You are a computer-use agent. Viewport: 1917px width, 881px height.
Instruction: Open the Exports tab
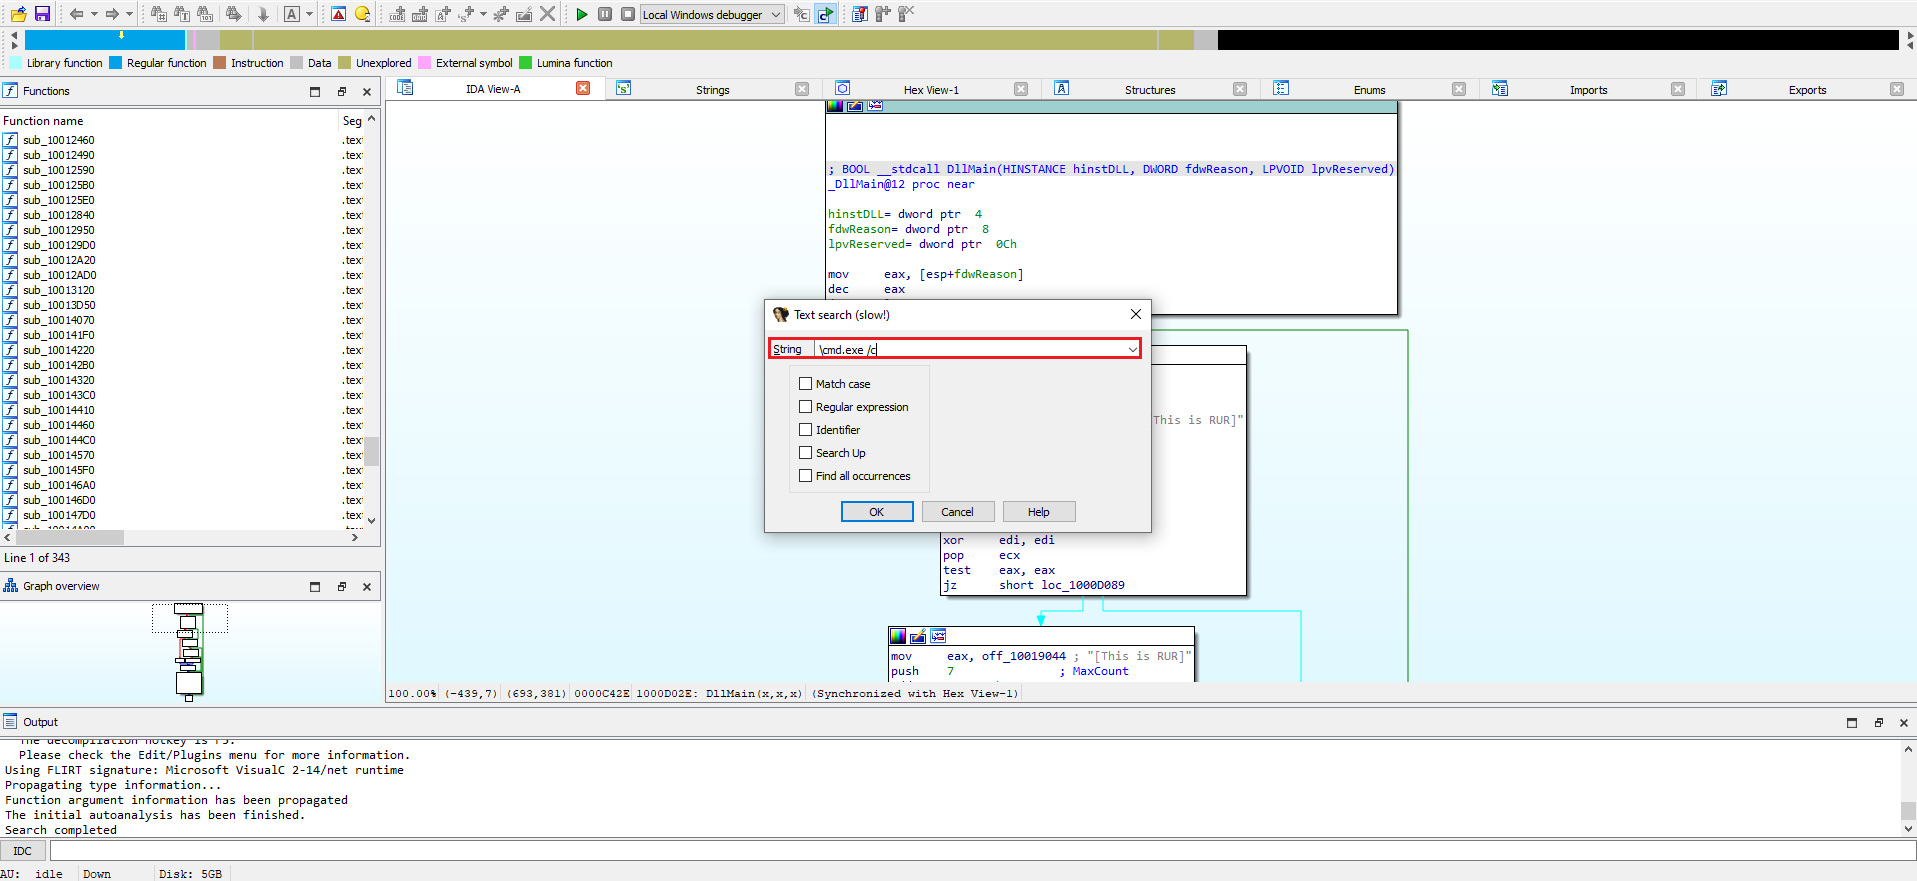coord(1807,90)
